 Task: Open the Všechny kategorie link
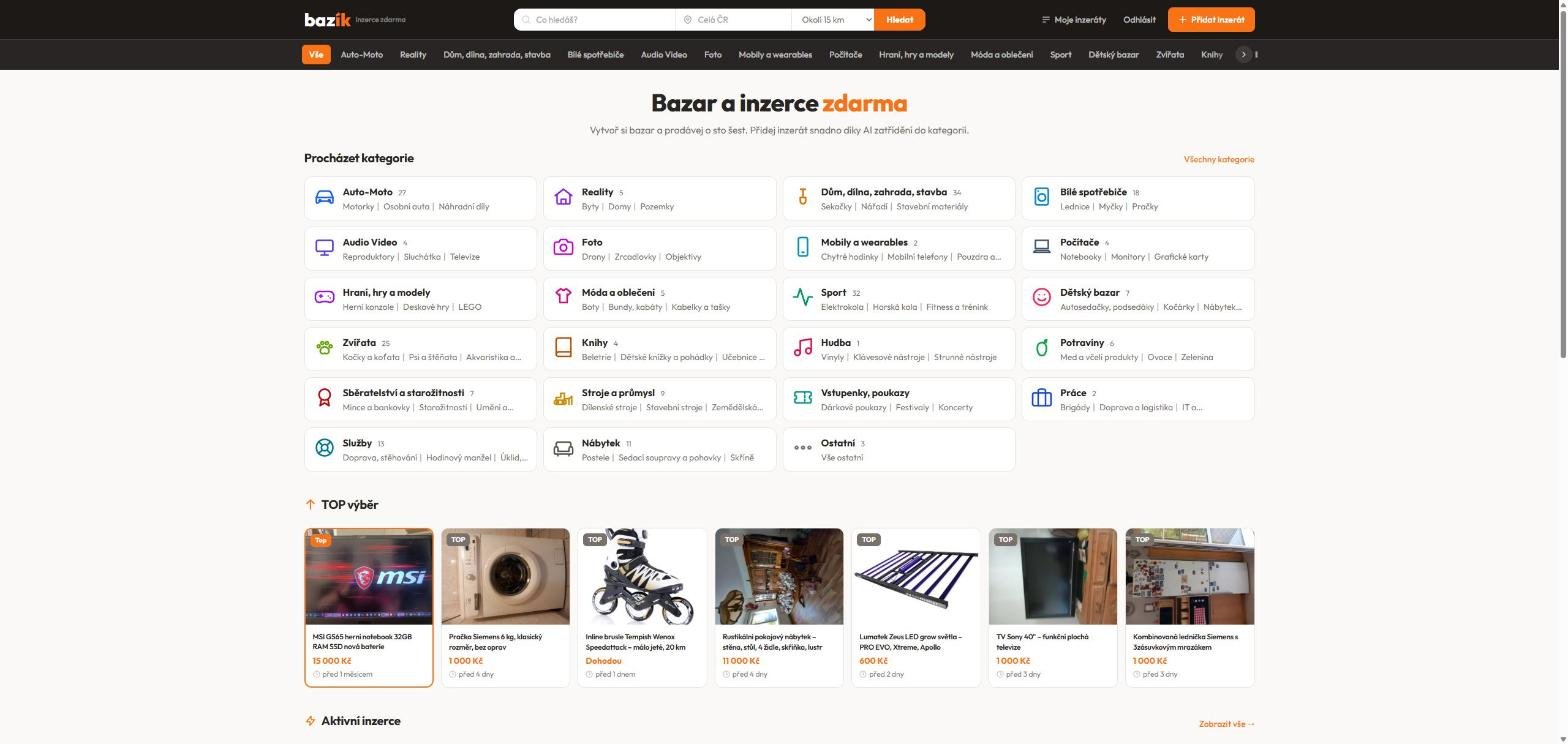[x=1218, y=159]
